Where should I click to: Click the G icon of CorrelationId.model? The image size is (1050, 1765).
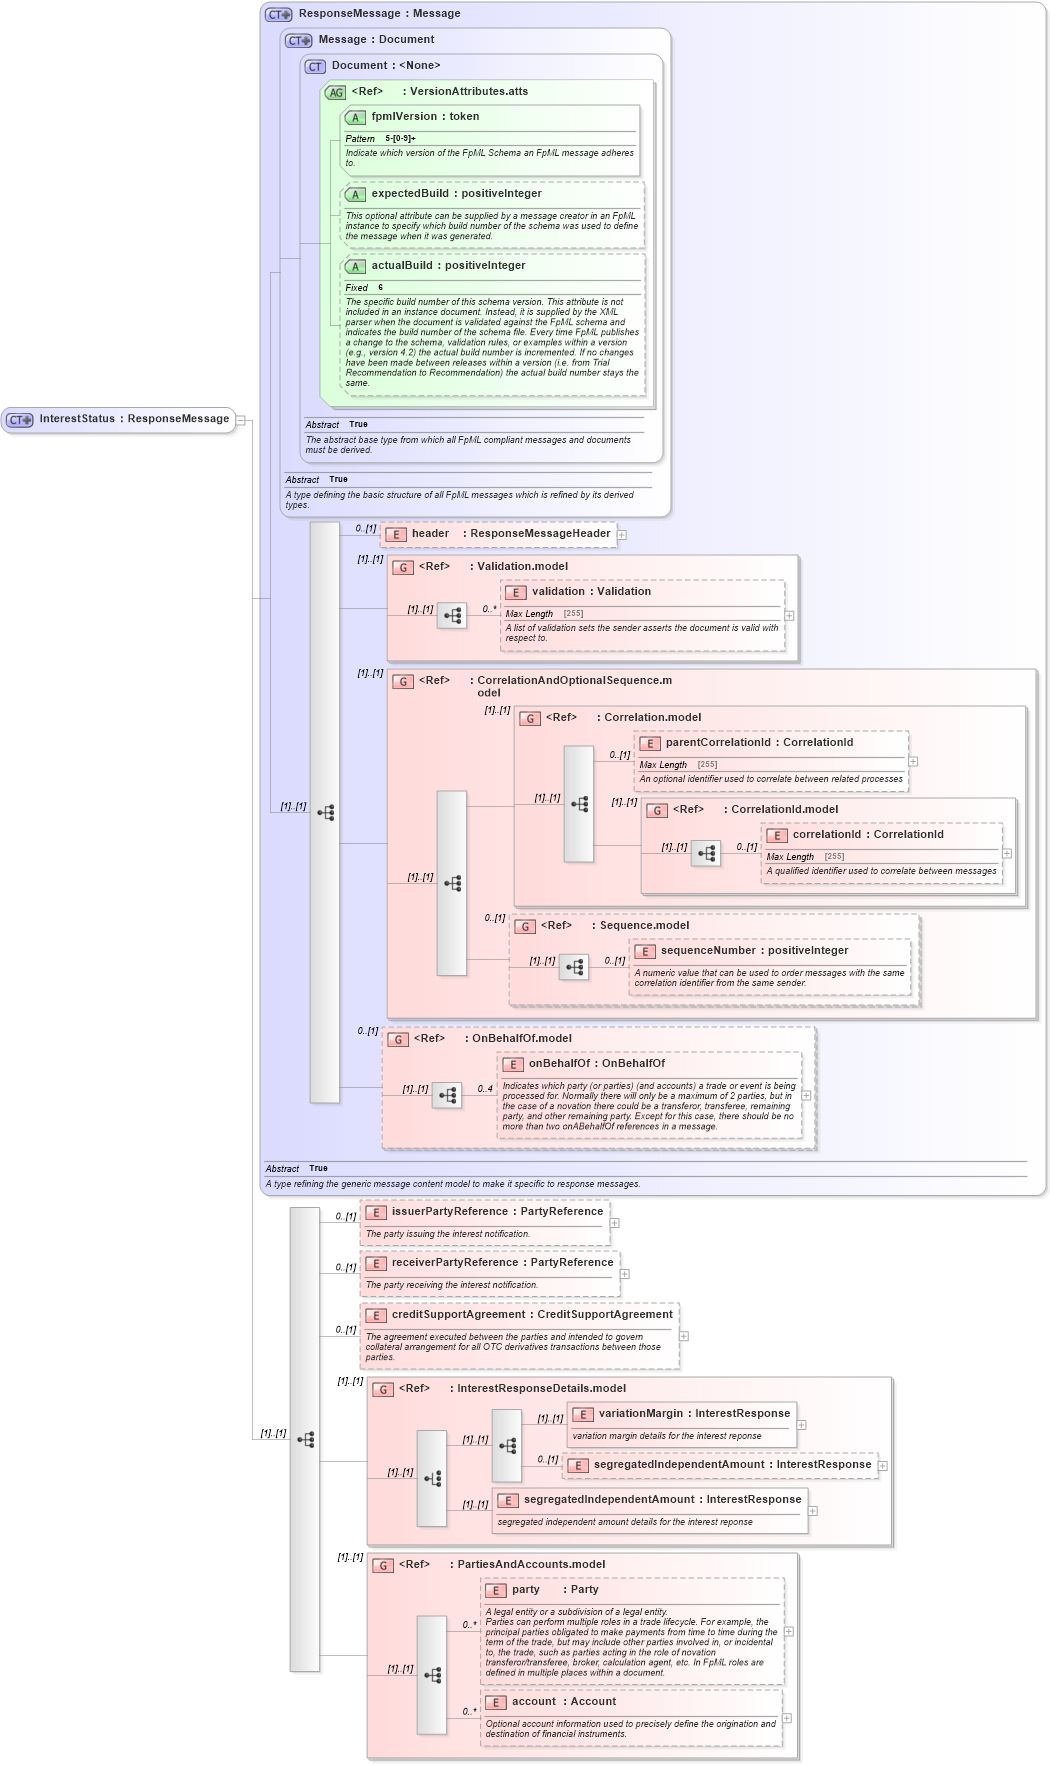coord(657,810)
